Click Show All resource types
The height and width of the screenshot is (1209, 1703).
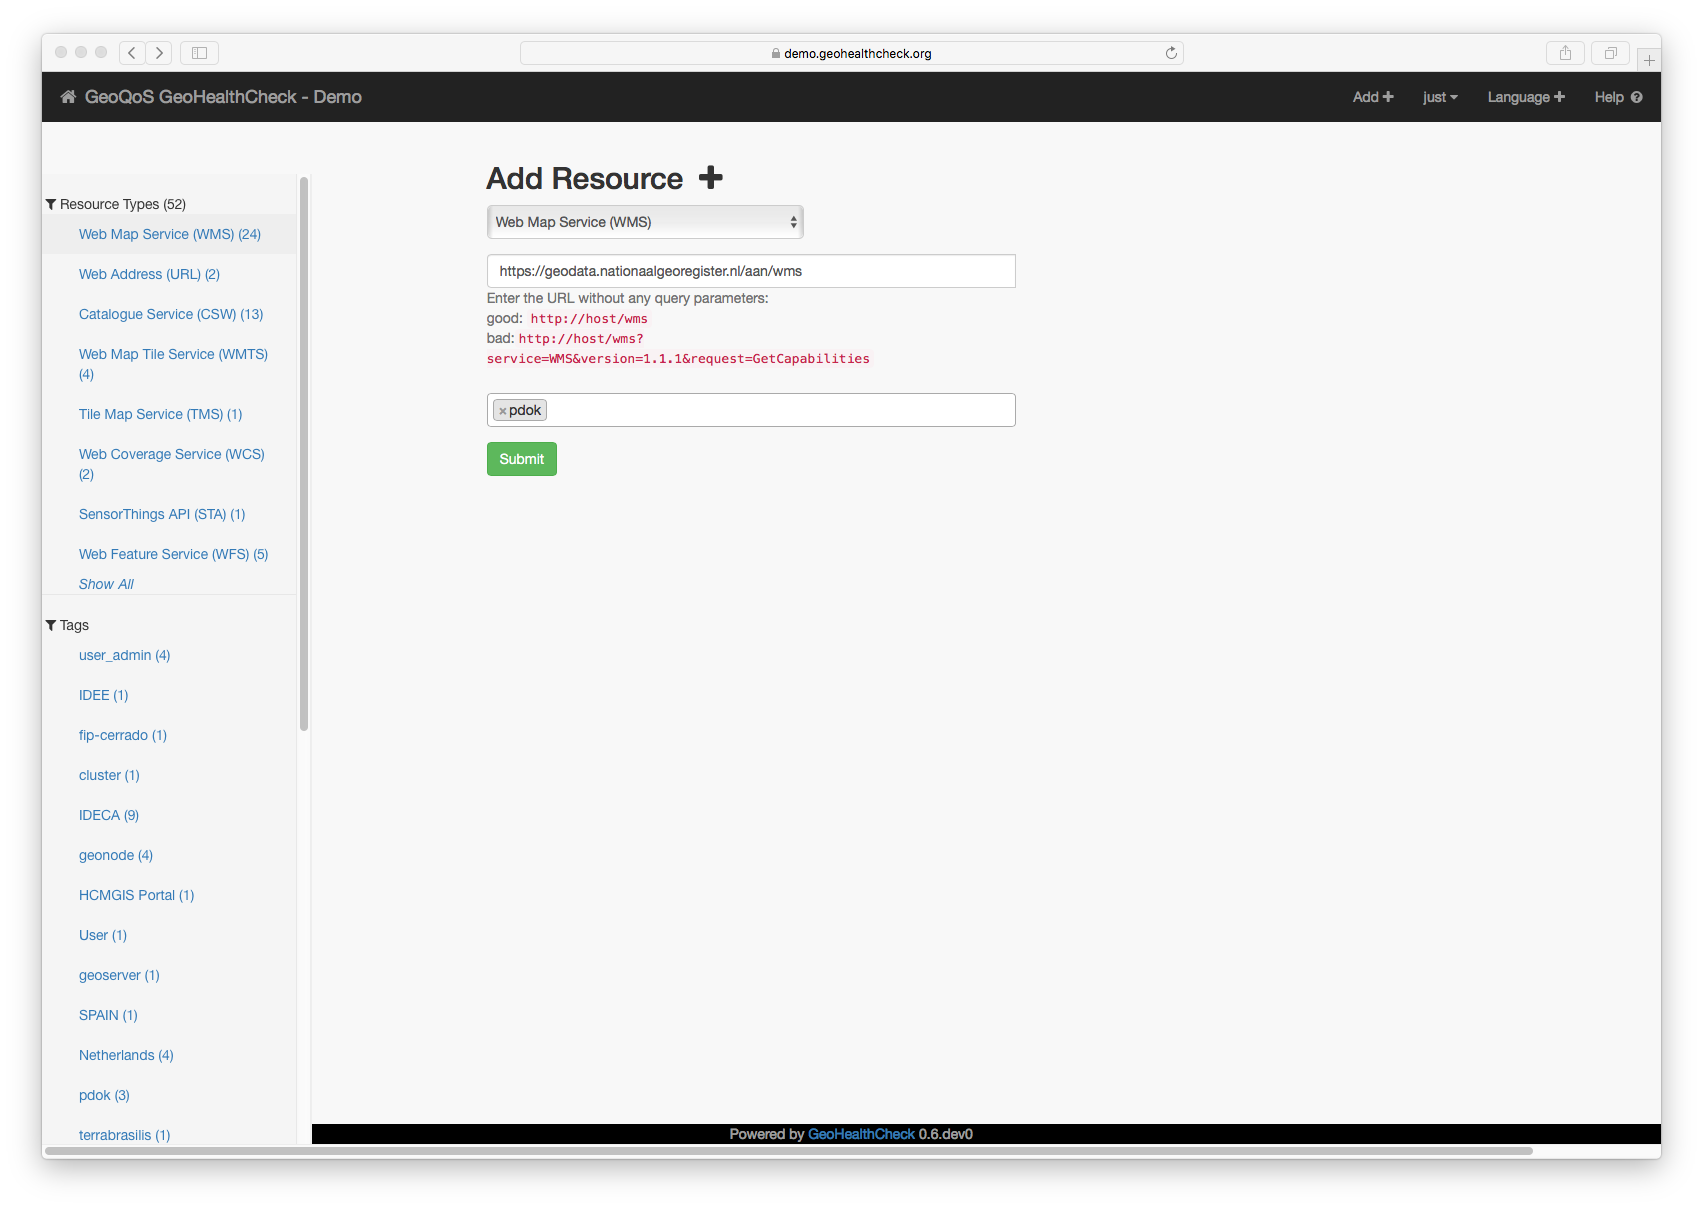click(x=106, y=584)
